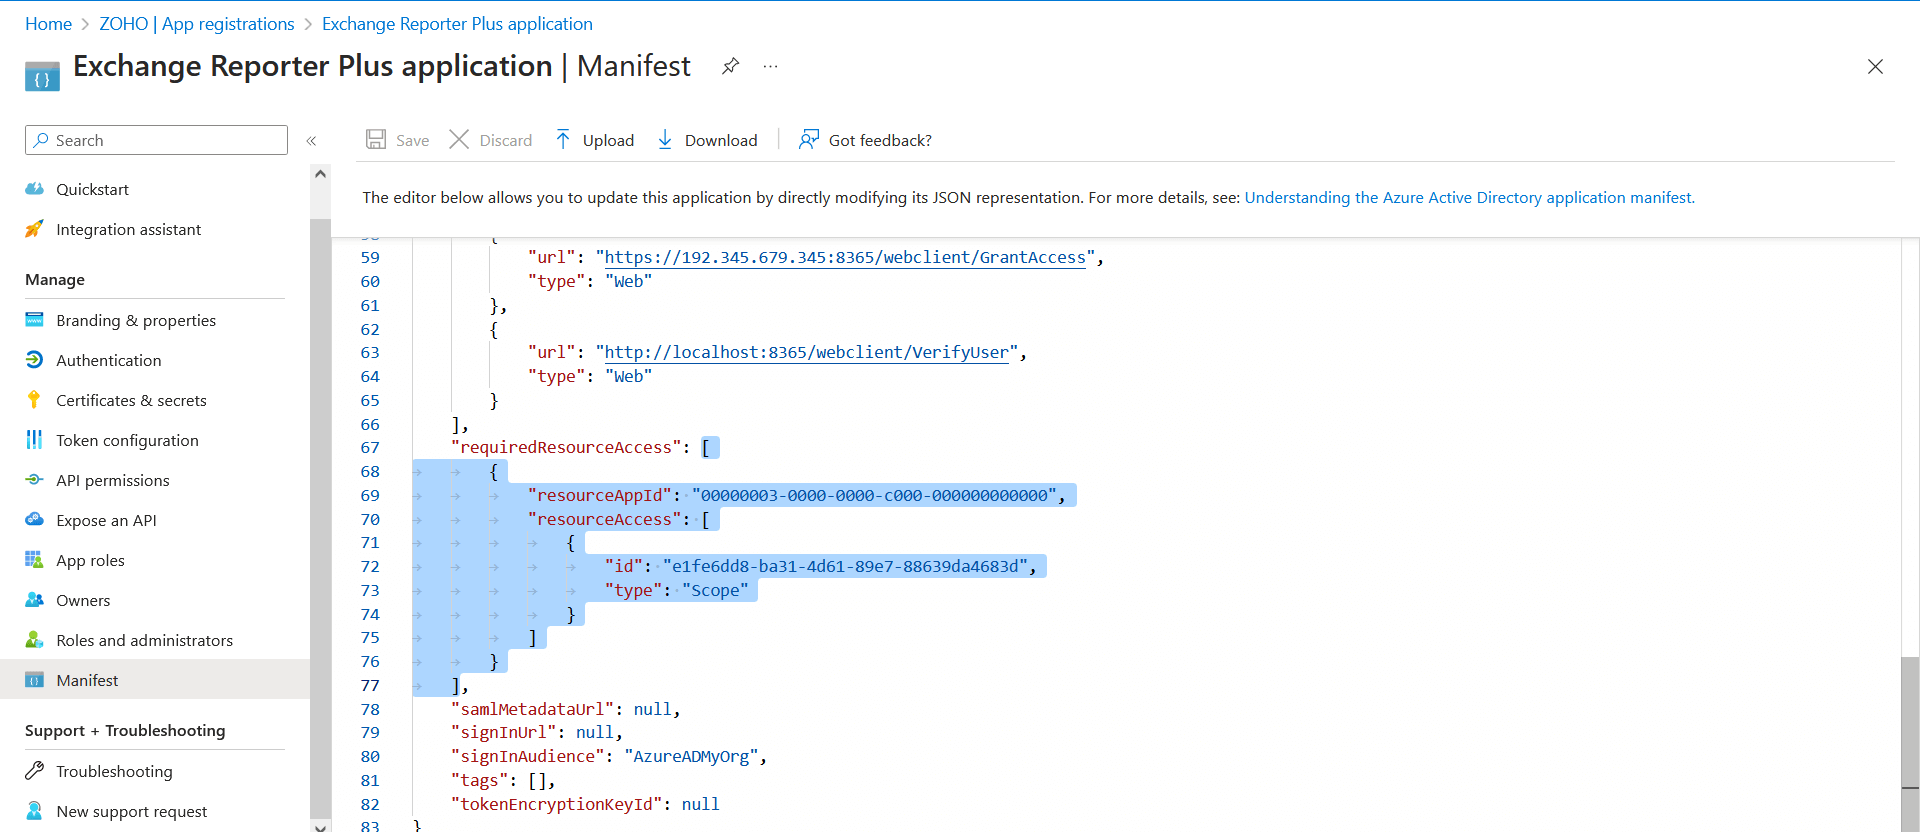The width and height of the screenshot is (1920, 832).
Task: Click line number 67 in editor
Action: point(370,447)
